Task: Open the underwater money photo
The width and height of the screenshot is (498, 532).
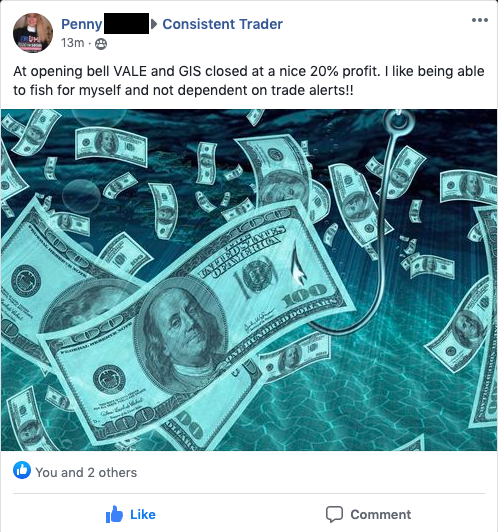Action: 249,280
